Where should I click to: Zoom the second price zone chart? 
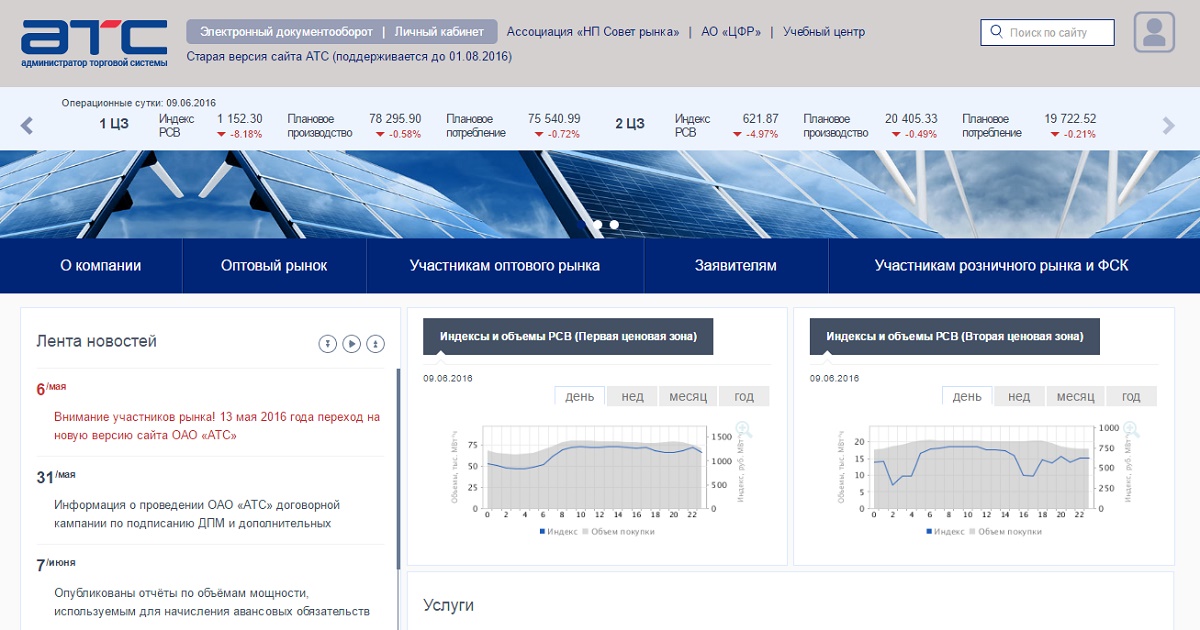1130,430
